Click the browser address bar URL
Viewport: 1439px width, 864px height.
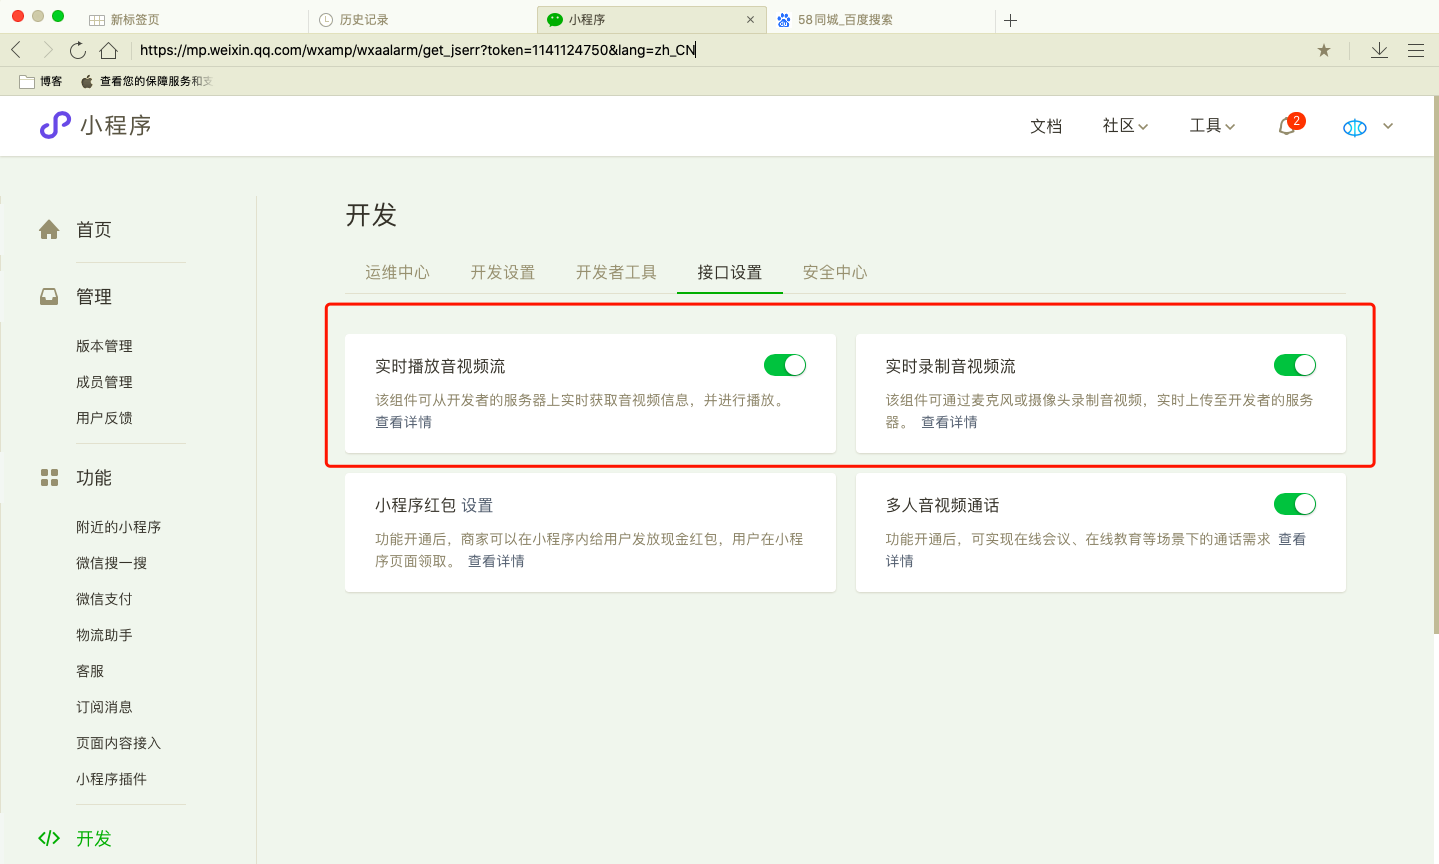pos(418,50)
